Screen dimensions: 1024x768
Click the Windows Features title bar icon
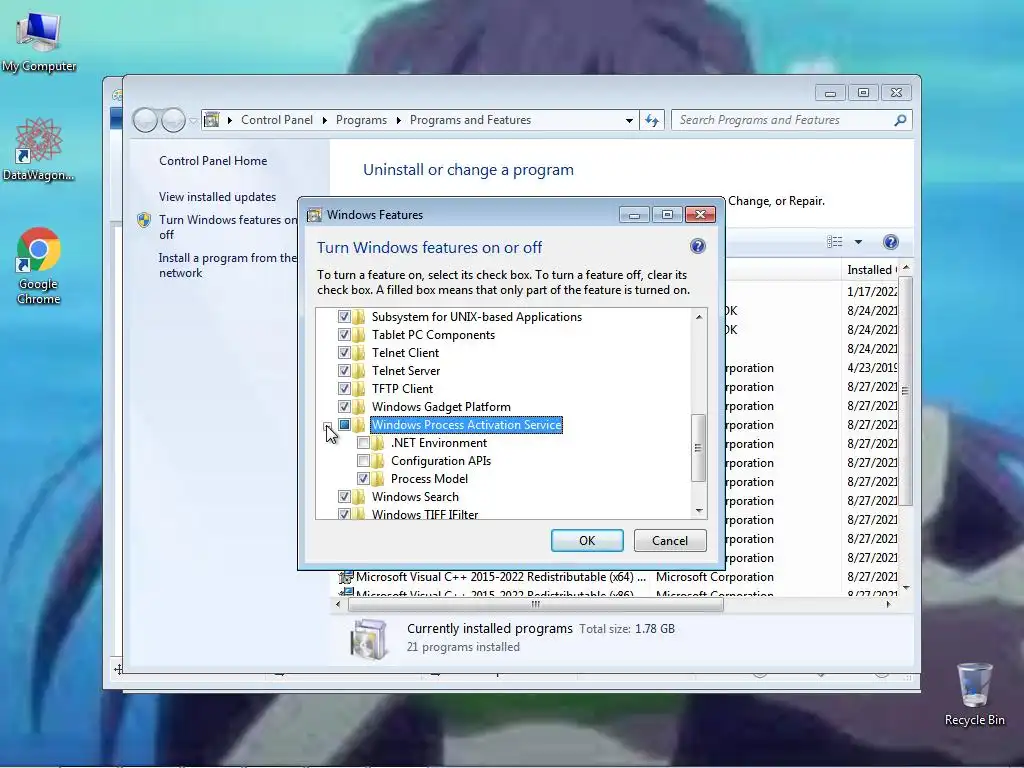pos(315,215)
